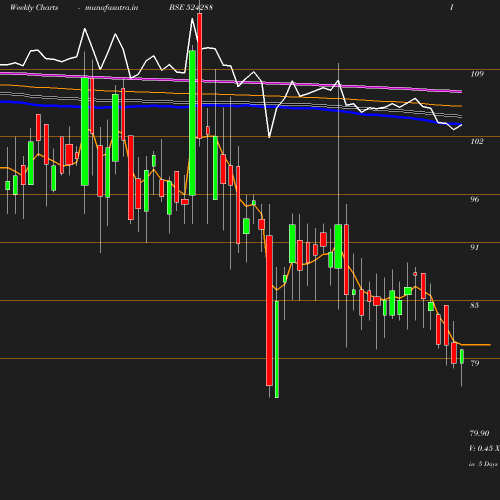
Task: Click the 79.90 last price value
Action: [x=479, y=433]
